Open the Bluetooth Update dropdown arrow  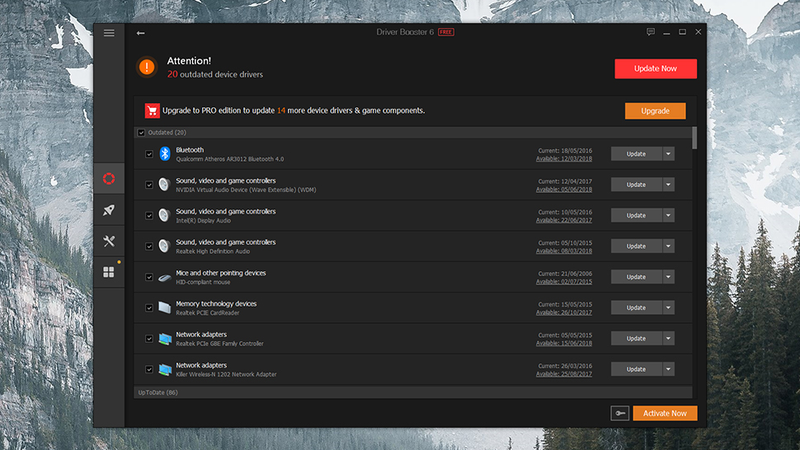click(x=668, y=154)
